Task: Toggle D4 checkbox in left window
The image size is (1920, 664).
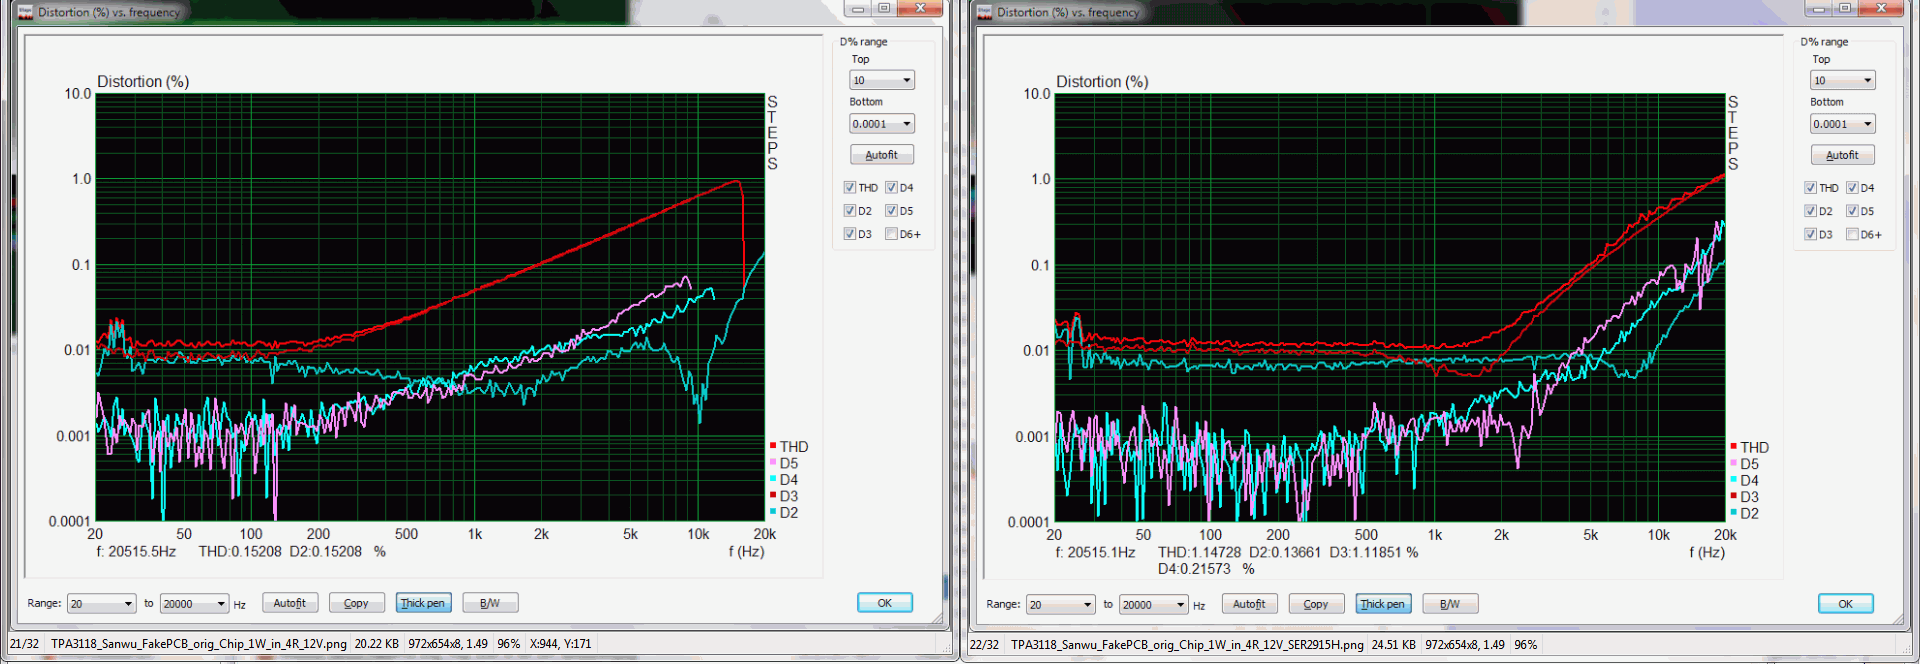Action: [891, 187]
